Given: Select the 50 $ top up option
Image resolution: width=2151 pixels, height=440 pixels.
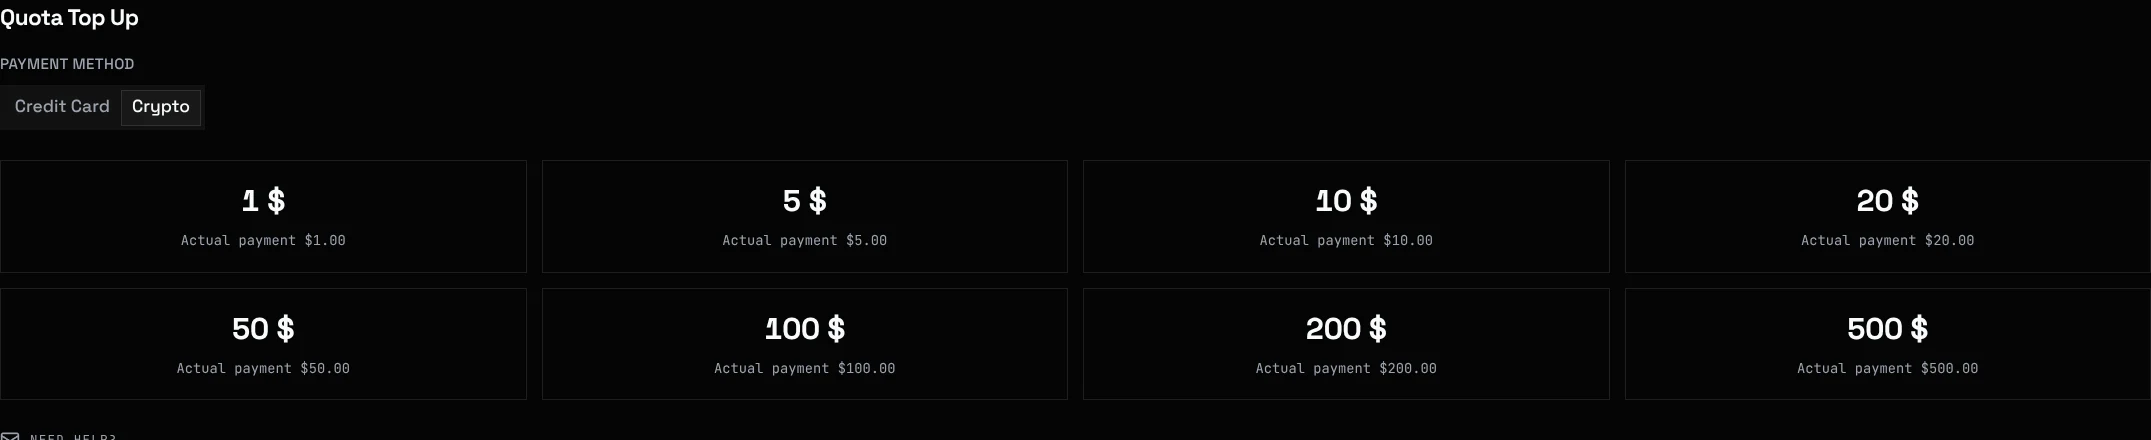Looking at the screenshot, I should coord(263,344).
